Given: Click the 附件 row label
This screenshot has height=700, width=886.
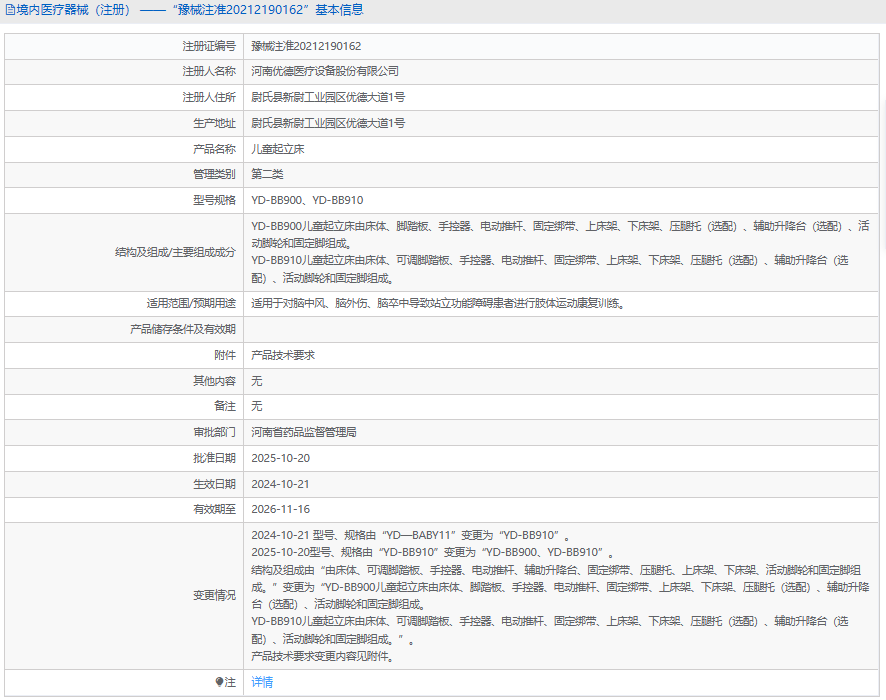Looking at the screenshot, I should pyautogui.click(x=225, y=355).
